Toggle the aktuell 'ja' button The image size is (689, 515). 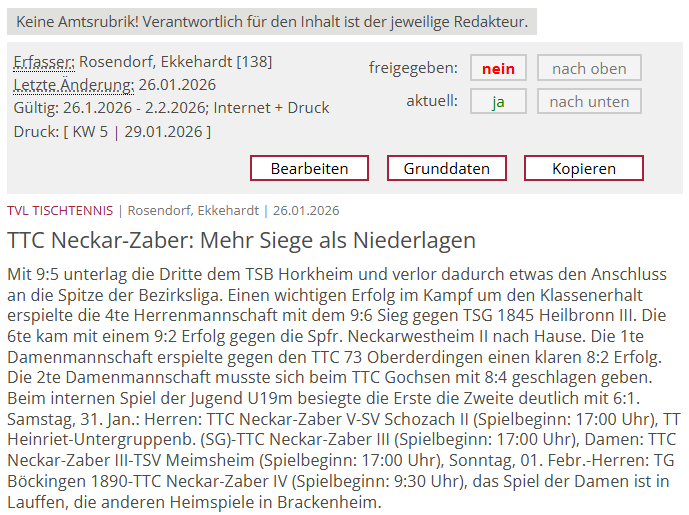point(498,102)
